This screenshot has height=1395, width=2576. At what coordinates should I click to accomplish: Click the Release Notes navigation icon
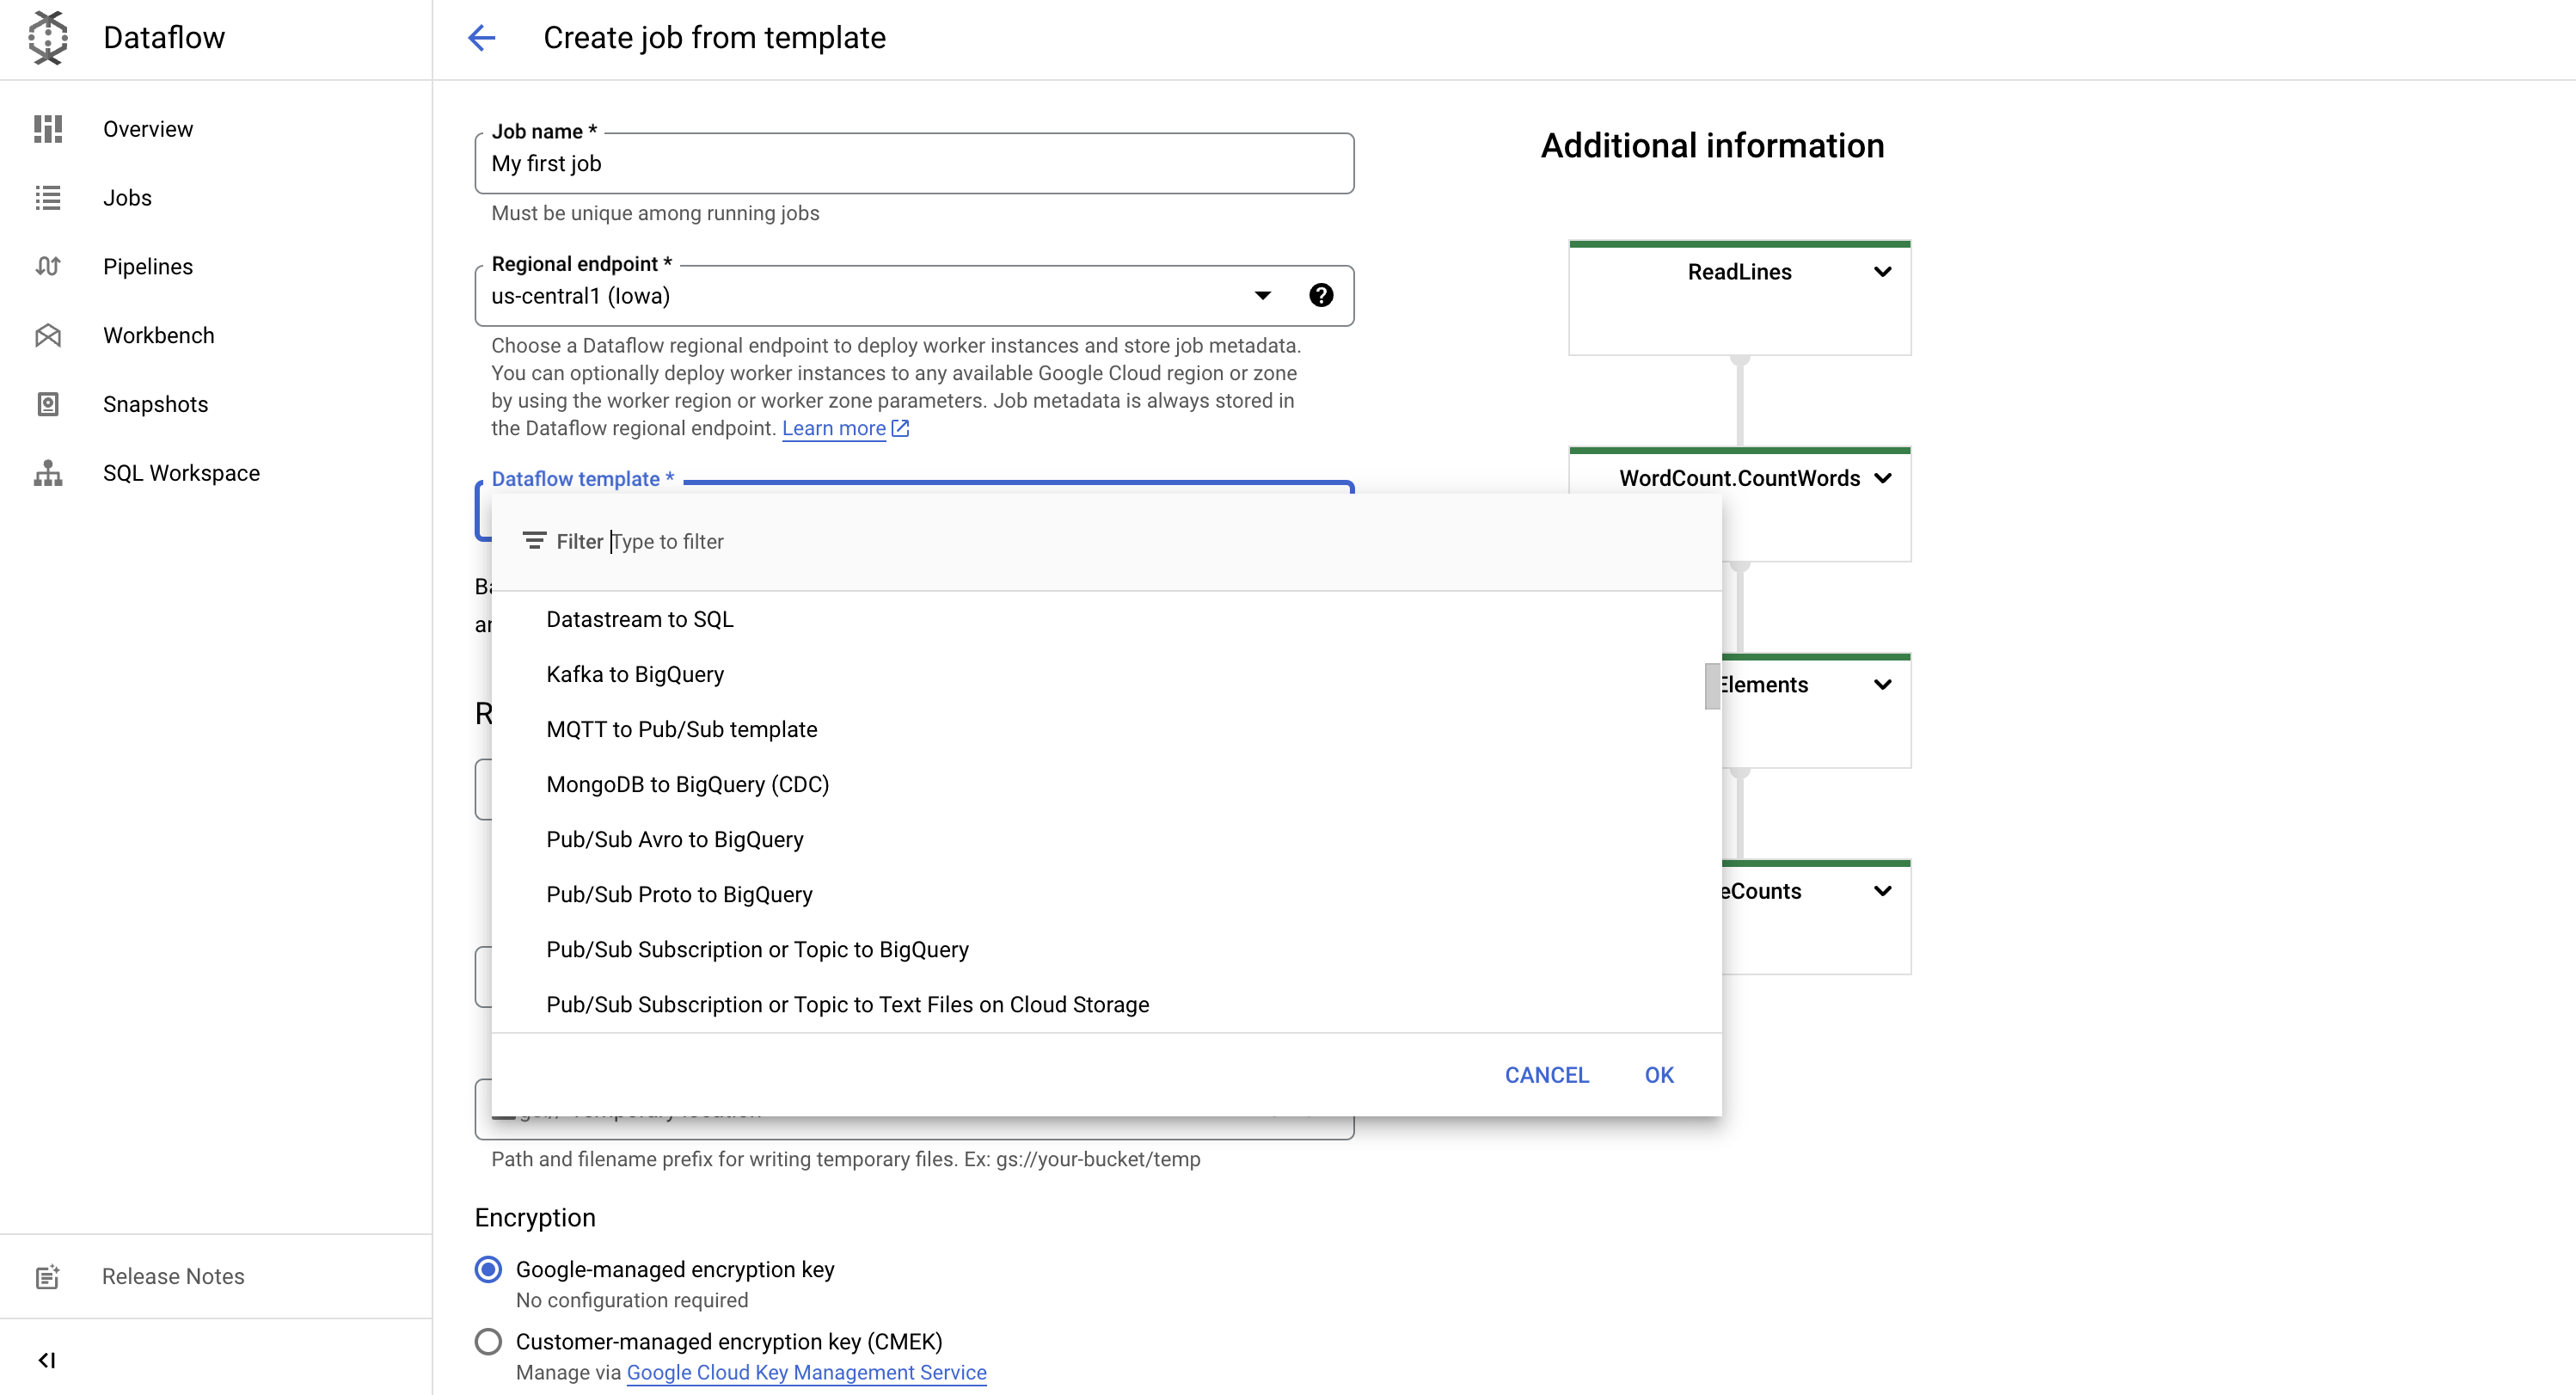tap(48, 1275)
